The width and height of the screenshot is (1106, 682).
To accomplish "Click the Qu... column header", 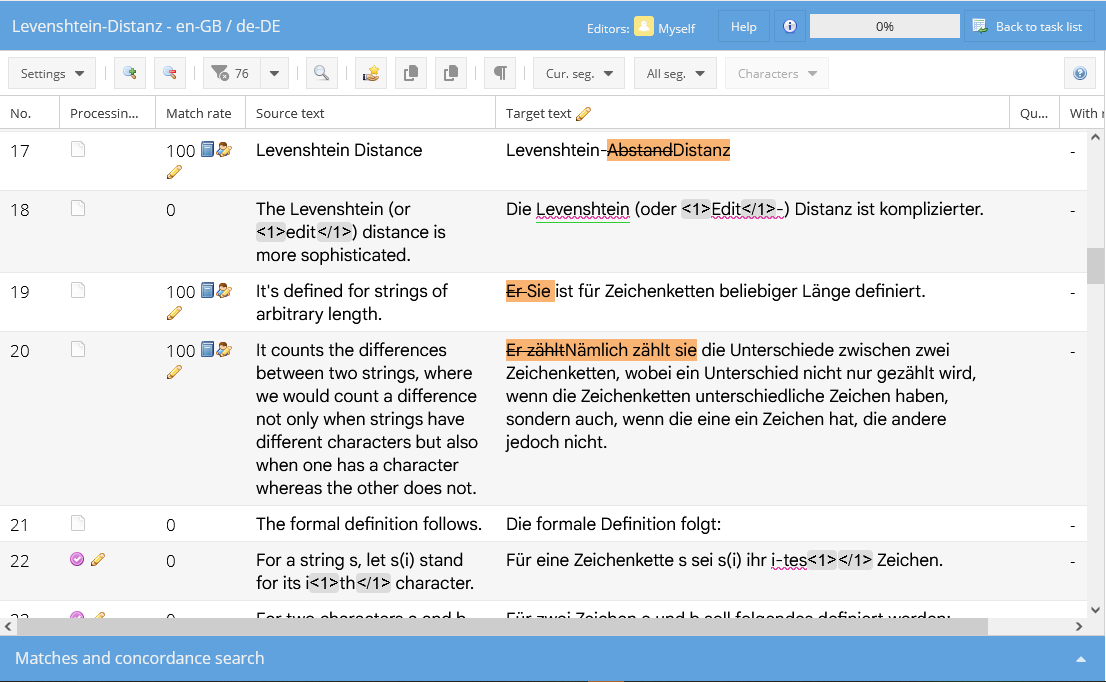I will pos(1034,114).
